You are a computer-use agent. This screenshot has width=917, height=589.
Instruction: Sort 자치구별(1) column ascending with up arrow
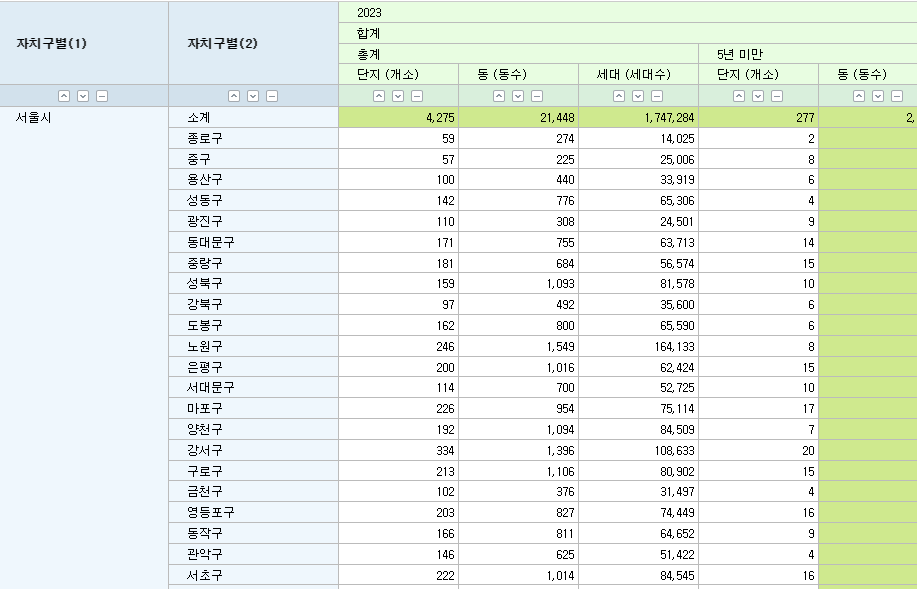pos(64,96)
